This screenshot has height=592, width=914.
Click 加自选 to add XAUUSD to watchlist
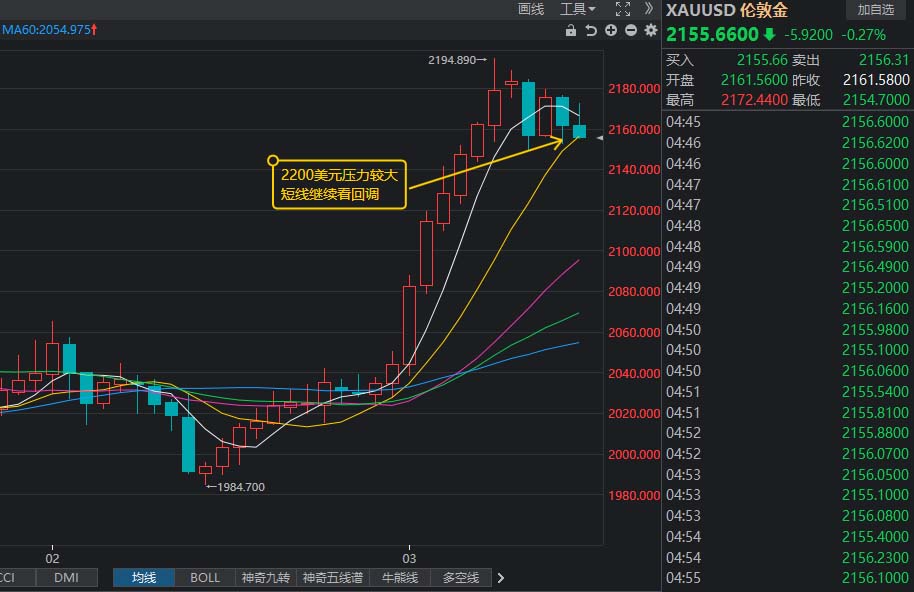click(875, 10)
